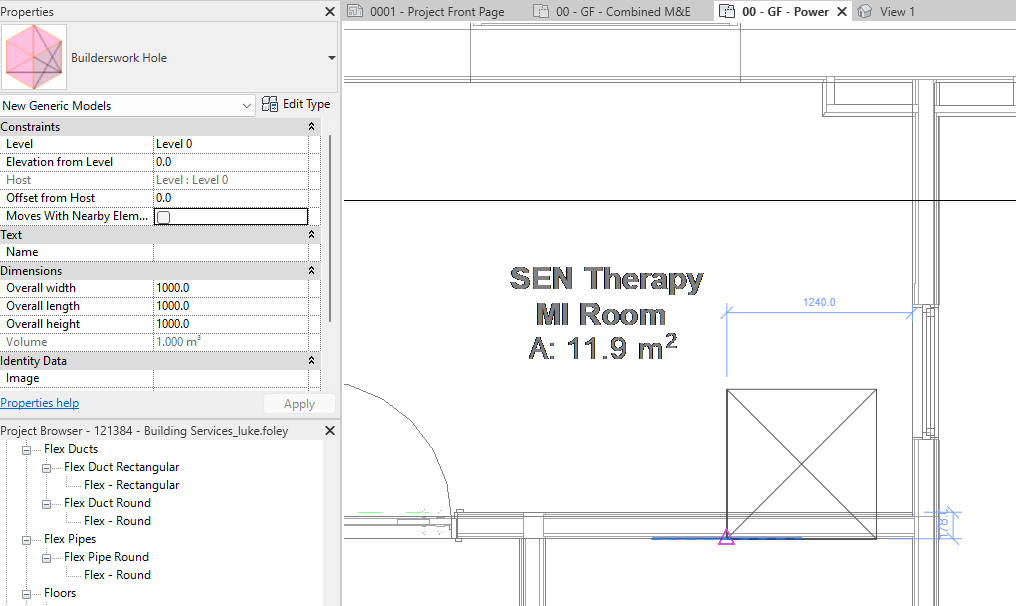Viewport: 1016px width, 606px height.
Task: Click the Name parameter field
Action: [x=231, y=252]
